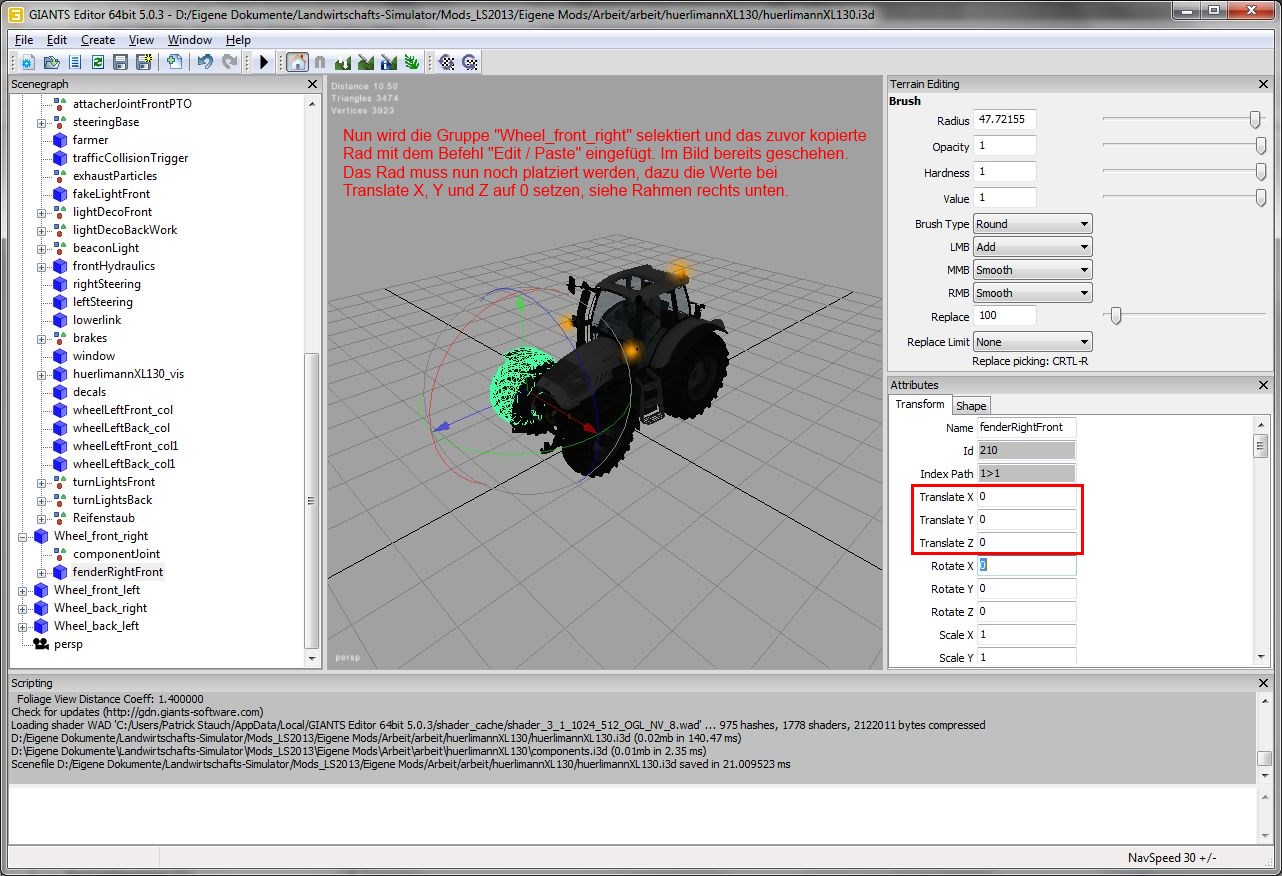Open the LMB Add dropdown
This screenshot has height=876, width=1282.
pyautogui.click(x=1032, y=247)
